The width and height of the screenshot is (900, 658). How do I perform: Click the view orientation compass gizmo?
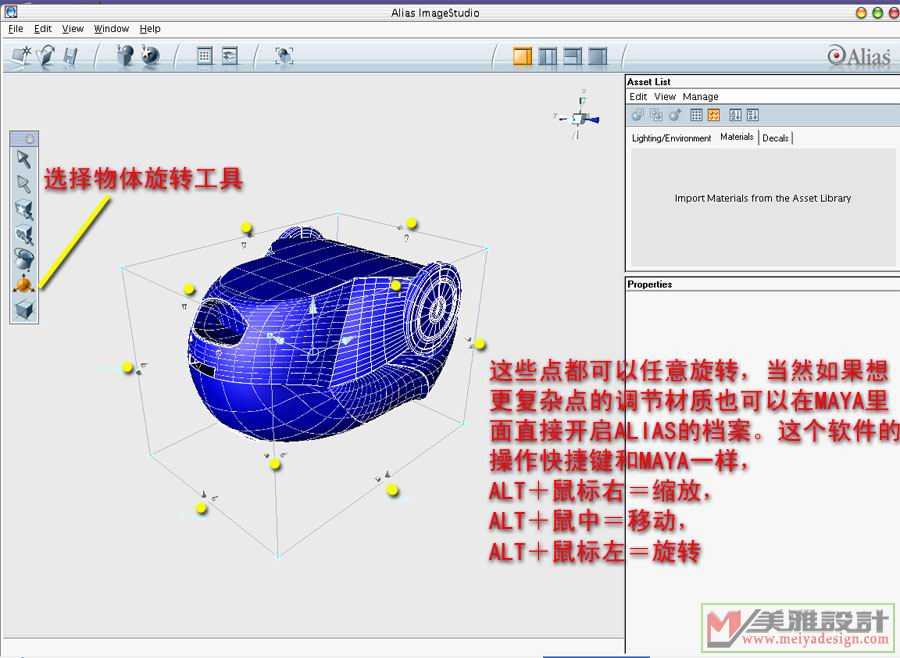pos(579,117)
